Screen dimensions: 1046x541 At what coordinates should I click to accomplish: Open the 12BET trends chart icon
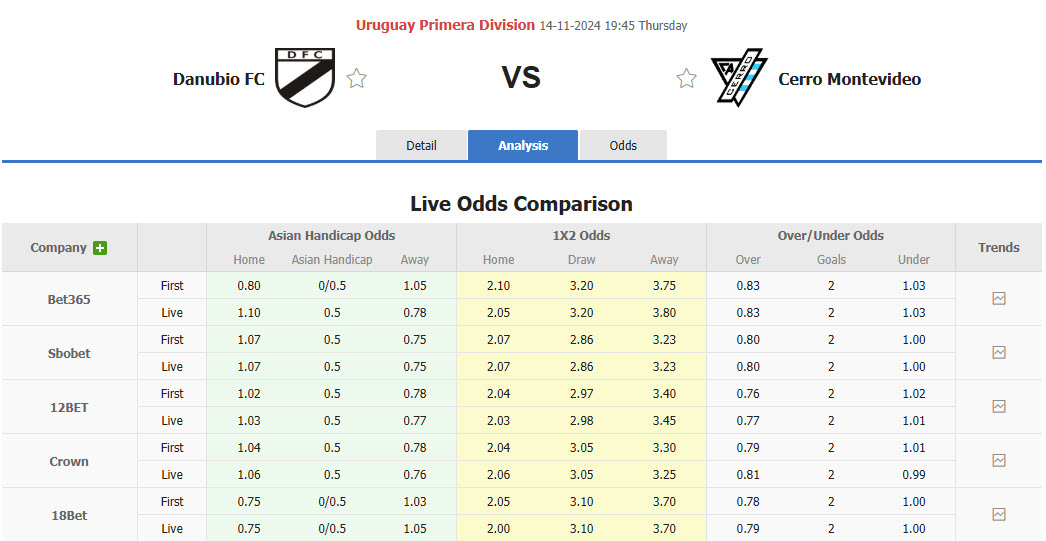[998, 406]
